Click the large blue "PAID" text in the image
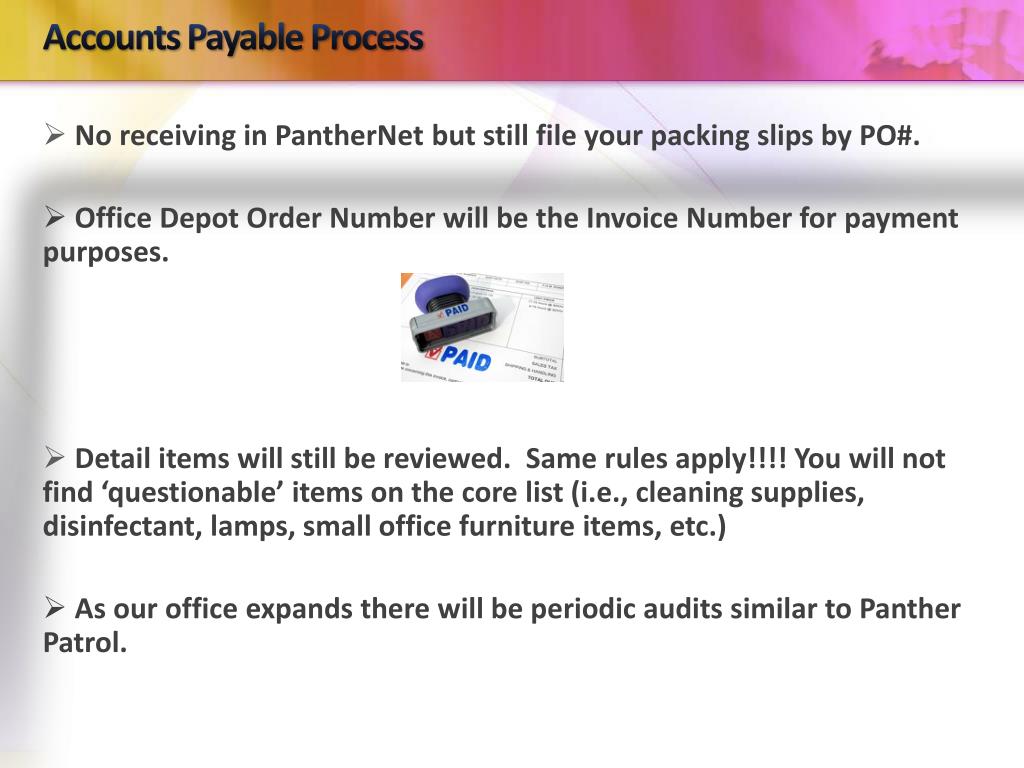1024x768 pixels. tap(466, 355)
